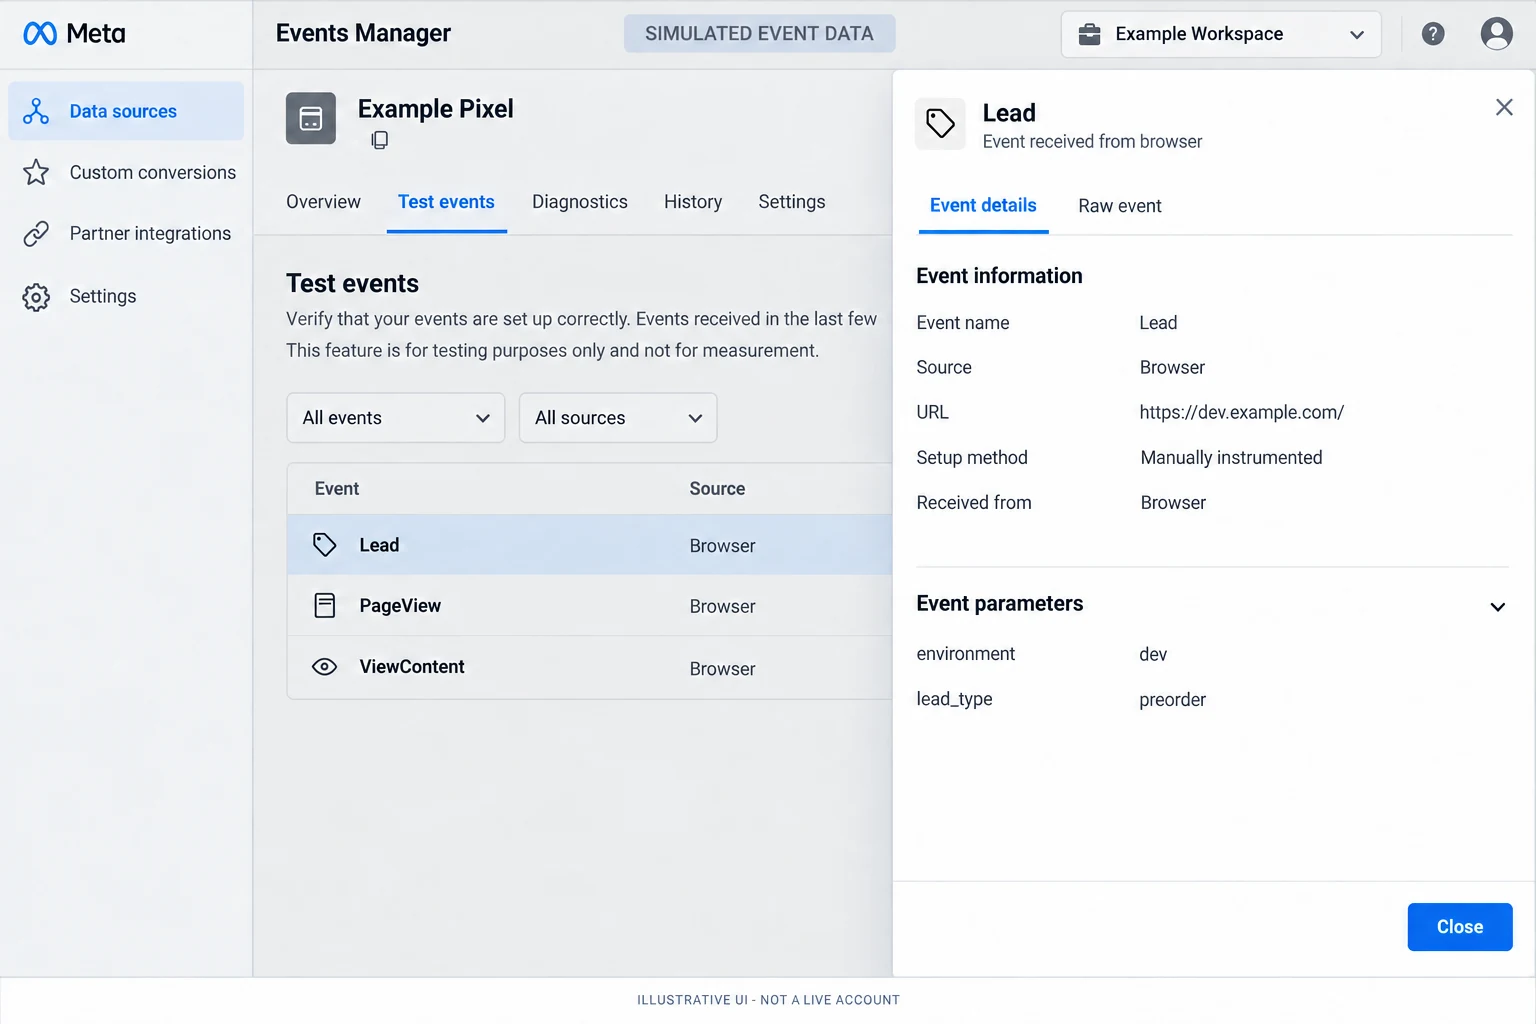
Task: Click the Source column header
Action: coord(717,489)
